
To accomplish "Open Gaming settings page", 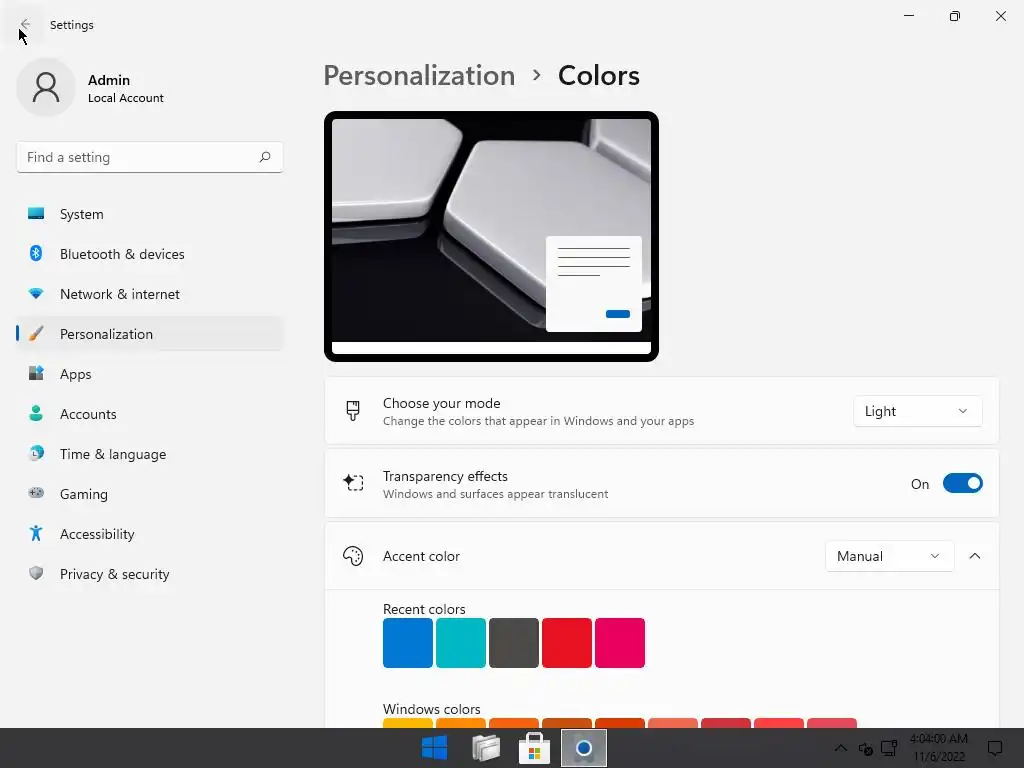I will [150, 494].
